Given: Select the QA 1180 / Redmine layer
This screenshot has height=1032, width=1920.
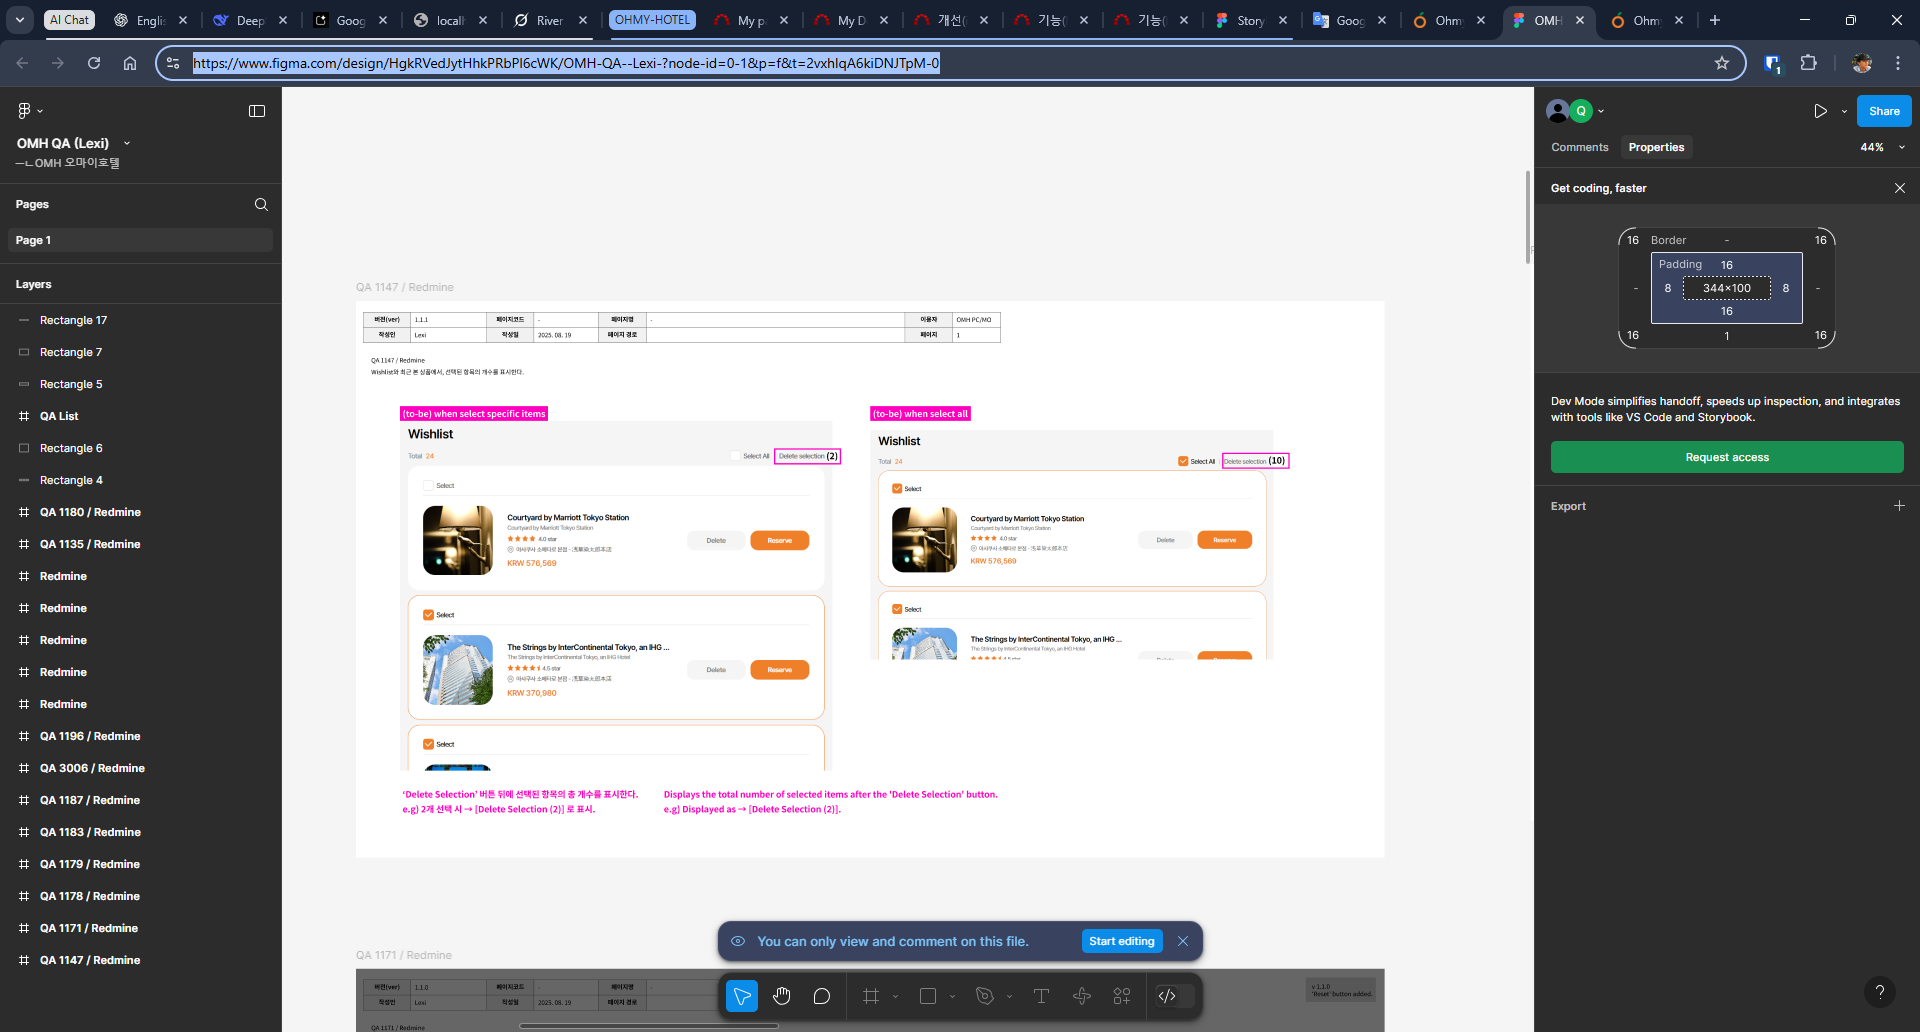Looking at the screenshot, I should tap(140, 512).
